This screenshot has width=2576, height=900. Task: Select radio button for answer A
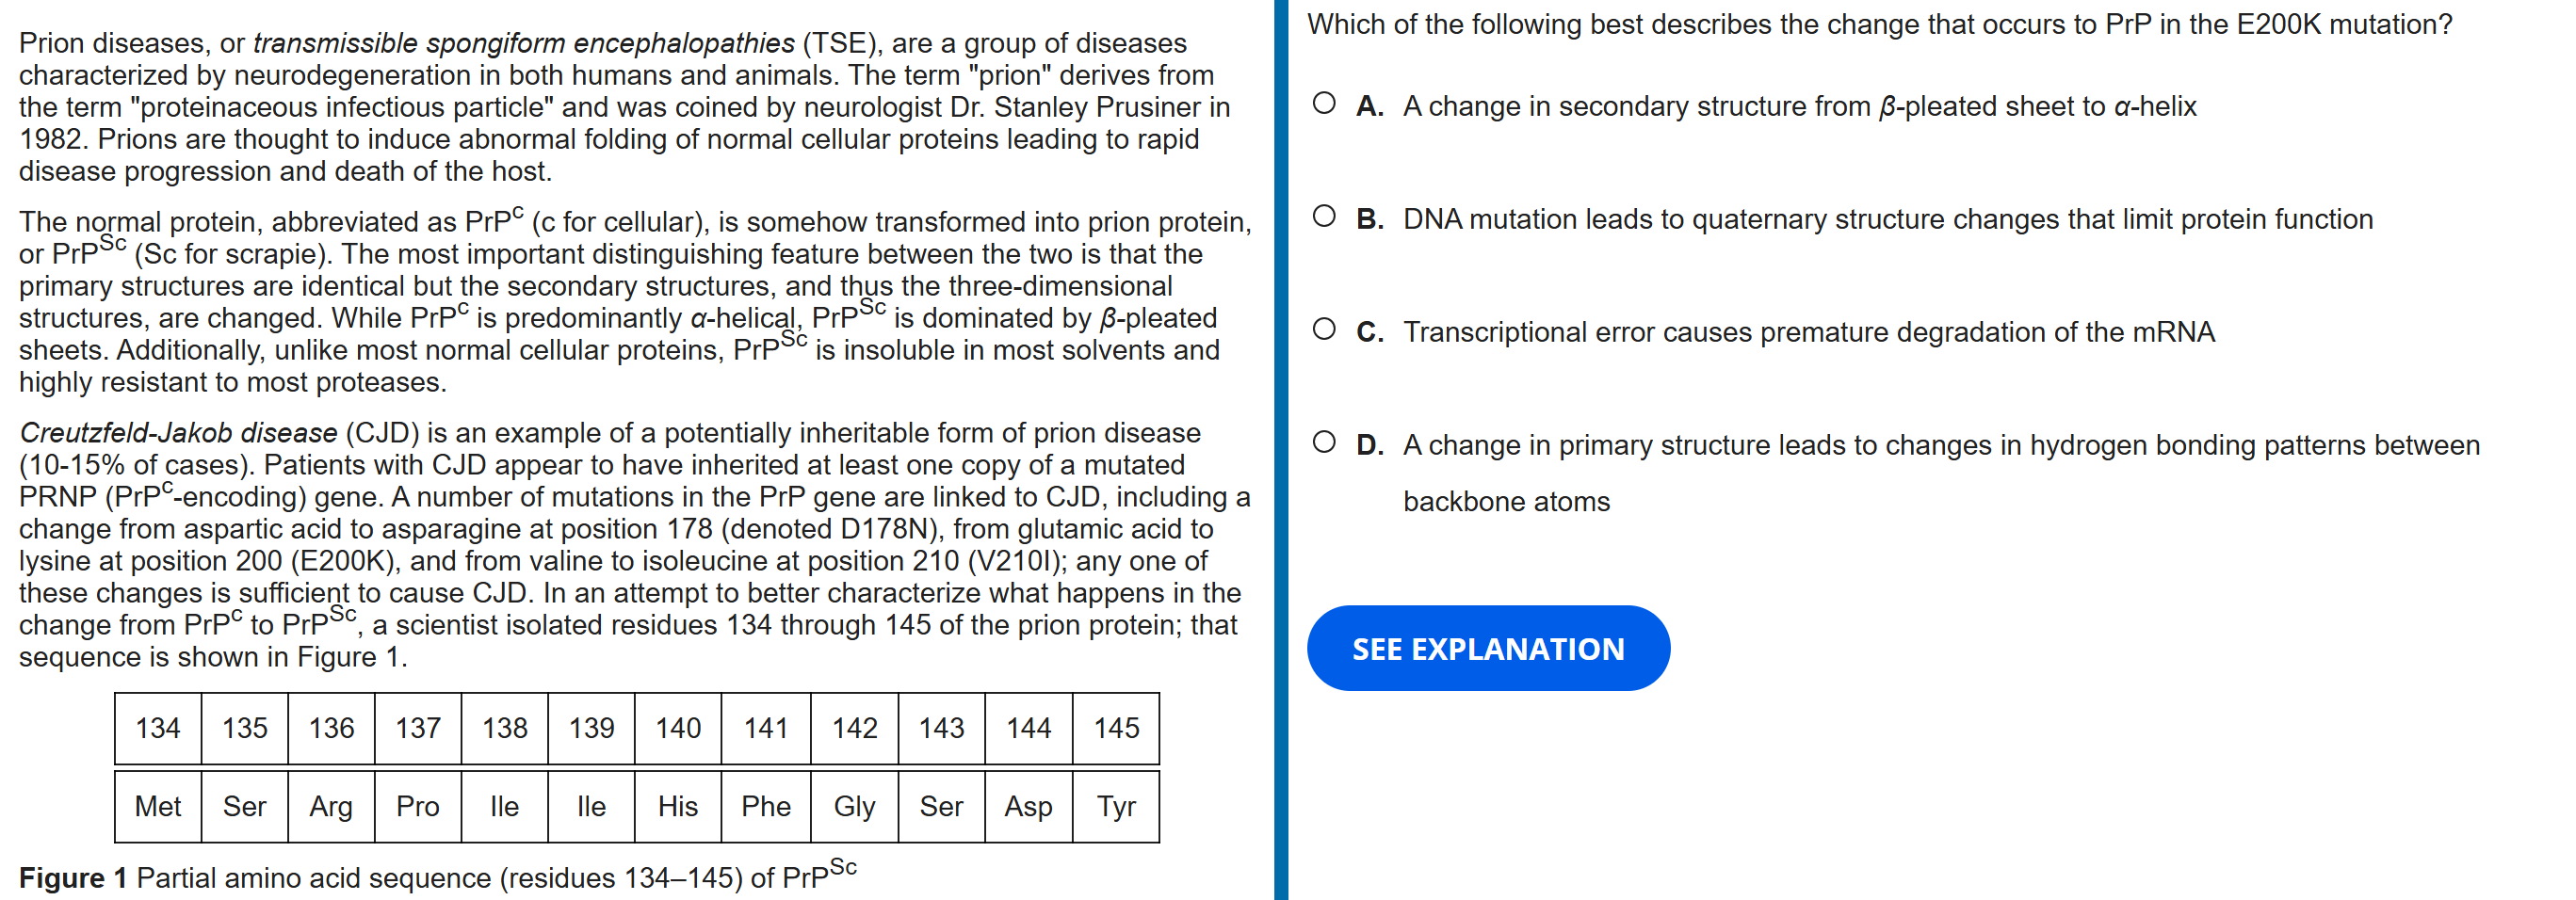(1324, 104)
